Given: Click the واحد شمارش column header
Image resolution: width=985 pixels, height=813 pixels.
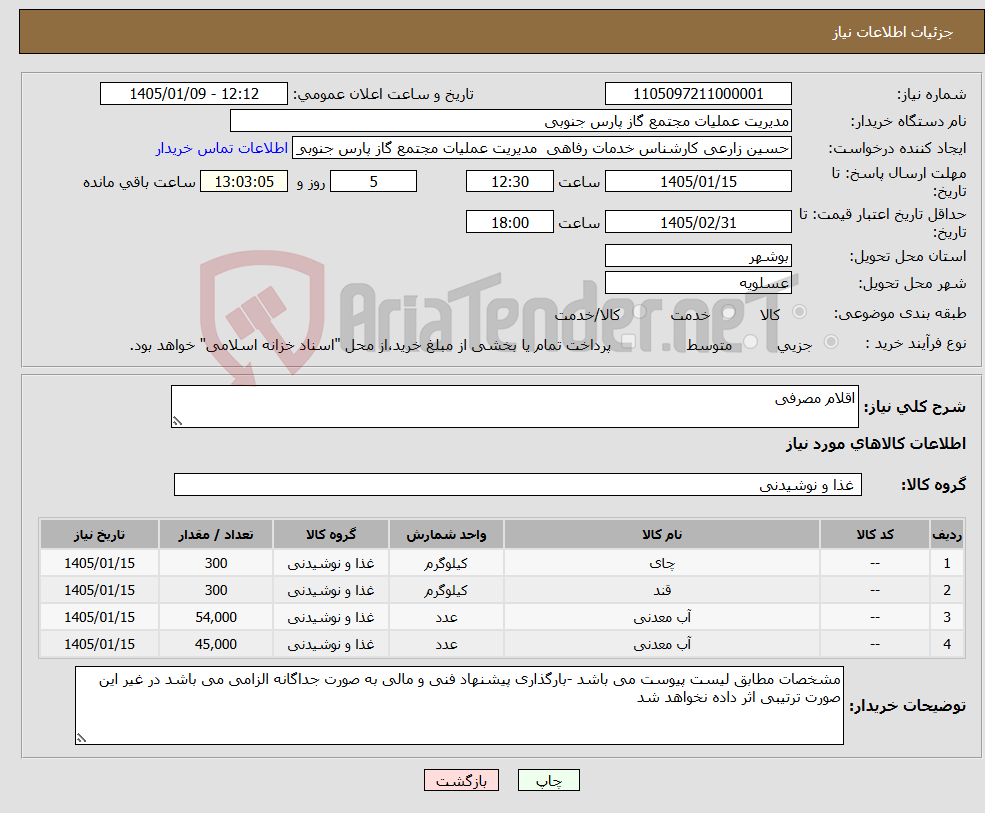Looking at the screenshot, I should pyautogui.click(x=446, y=535).
